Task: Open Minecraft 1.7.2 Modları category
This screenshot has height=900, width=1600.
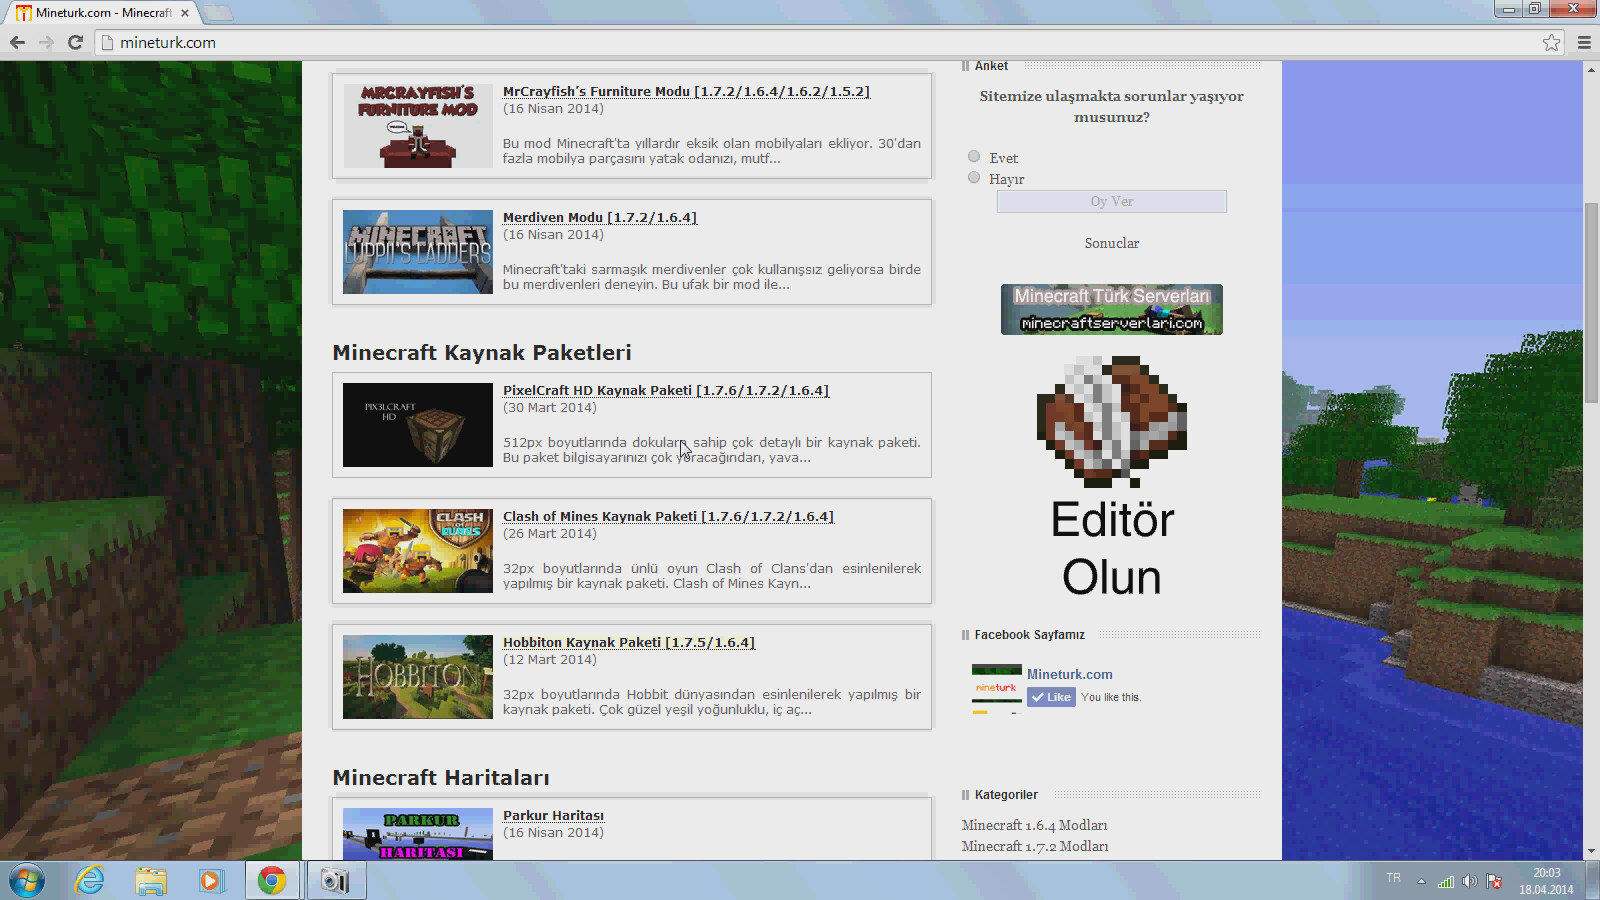Action: click(1034, 846)
